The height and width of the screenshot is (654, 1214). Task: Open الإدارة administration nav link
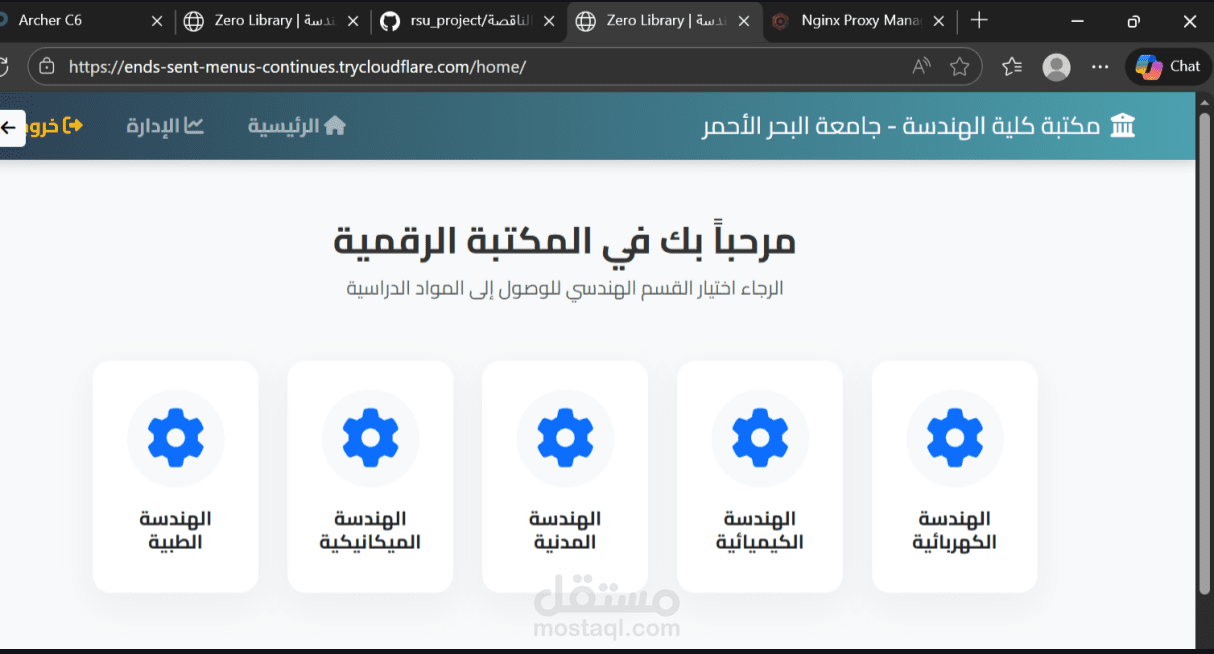tap(165, 126)
